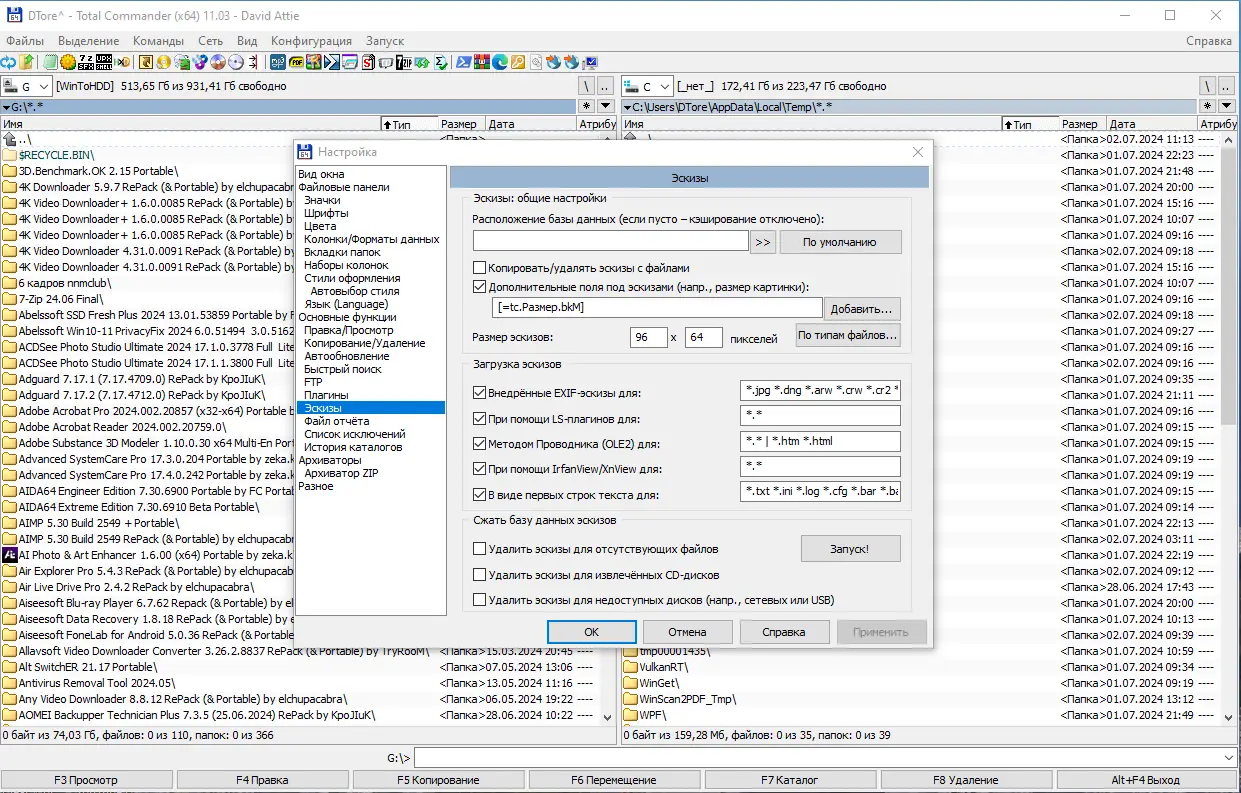
Task: Click the PowerShell icon in toolbar
Action: tap(464, 62)
